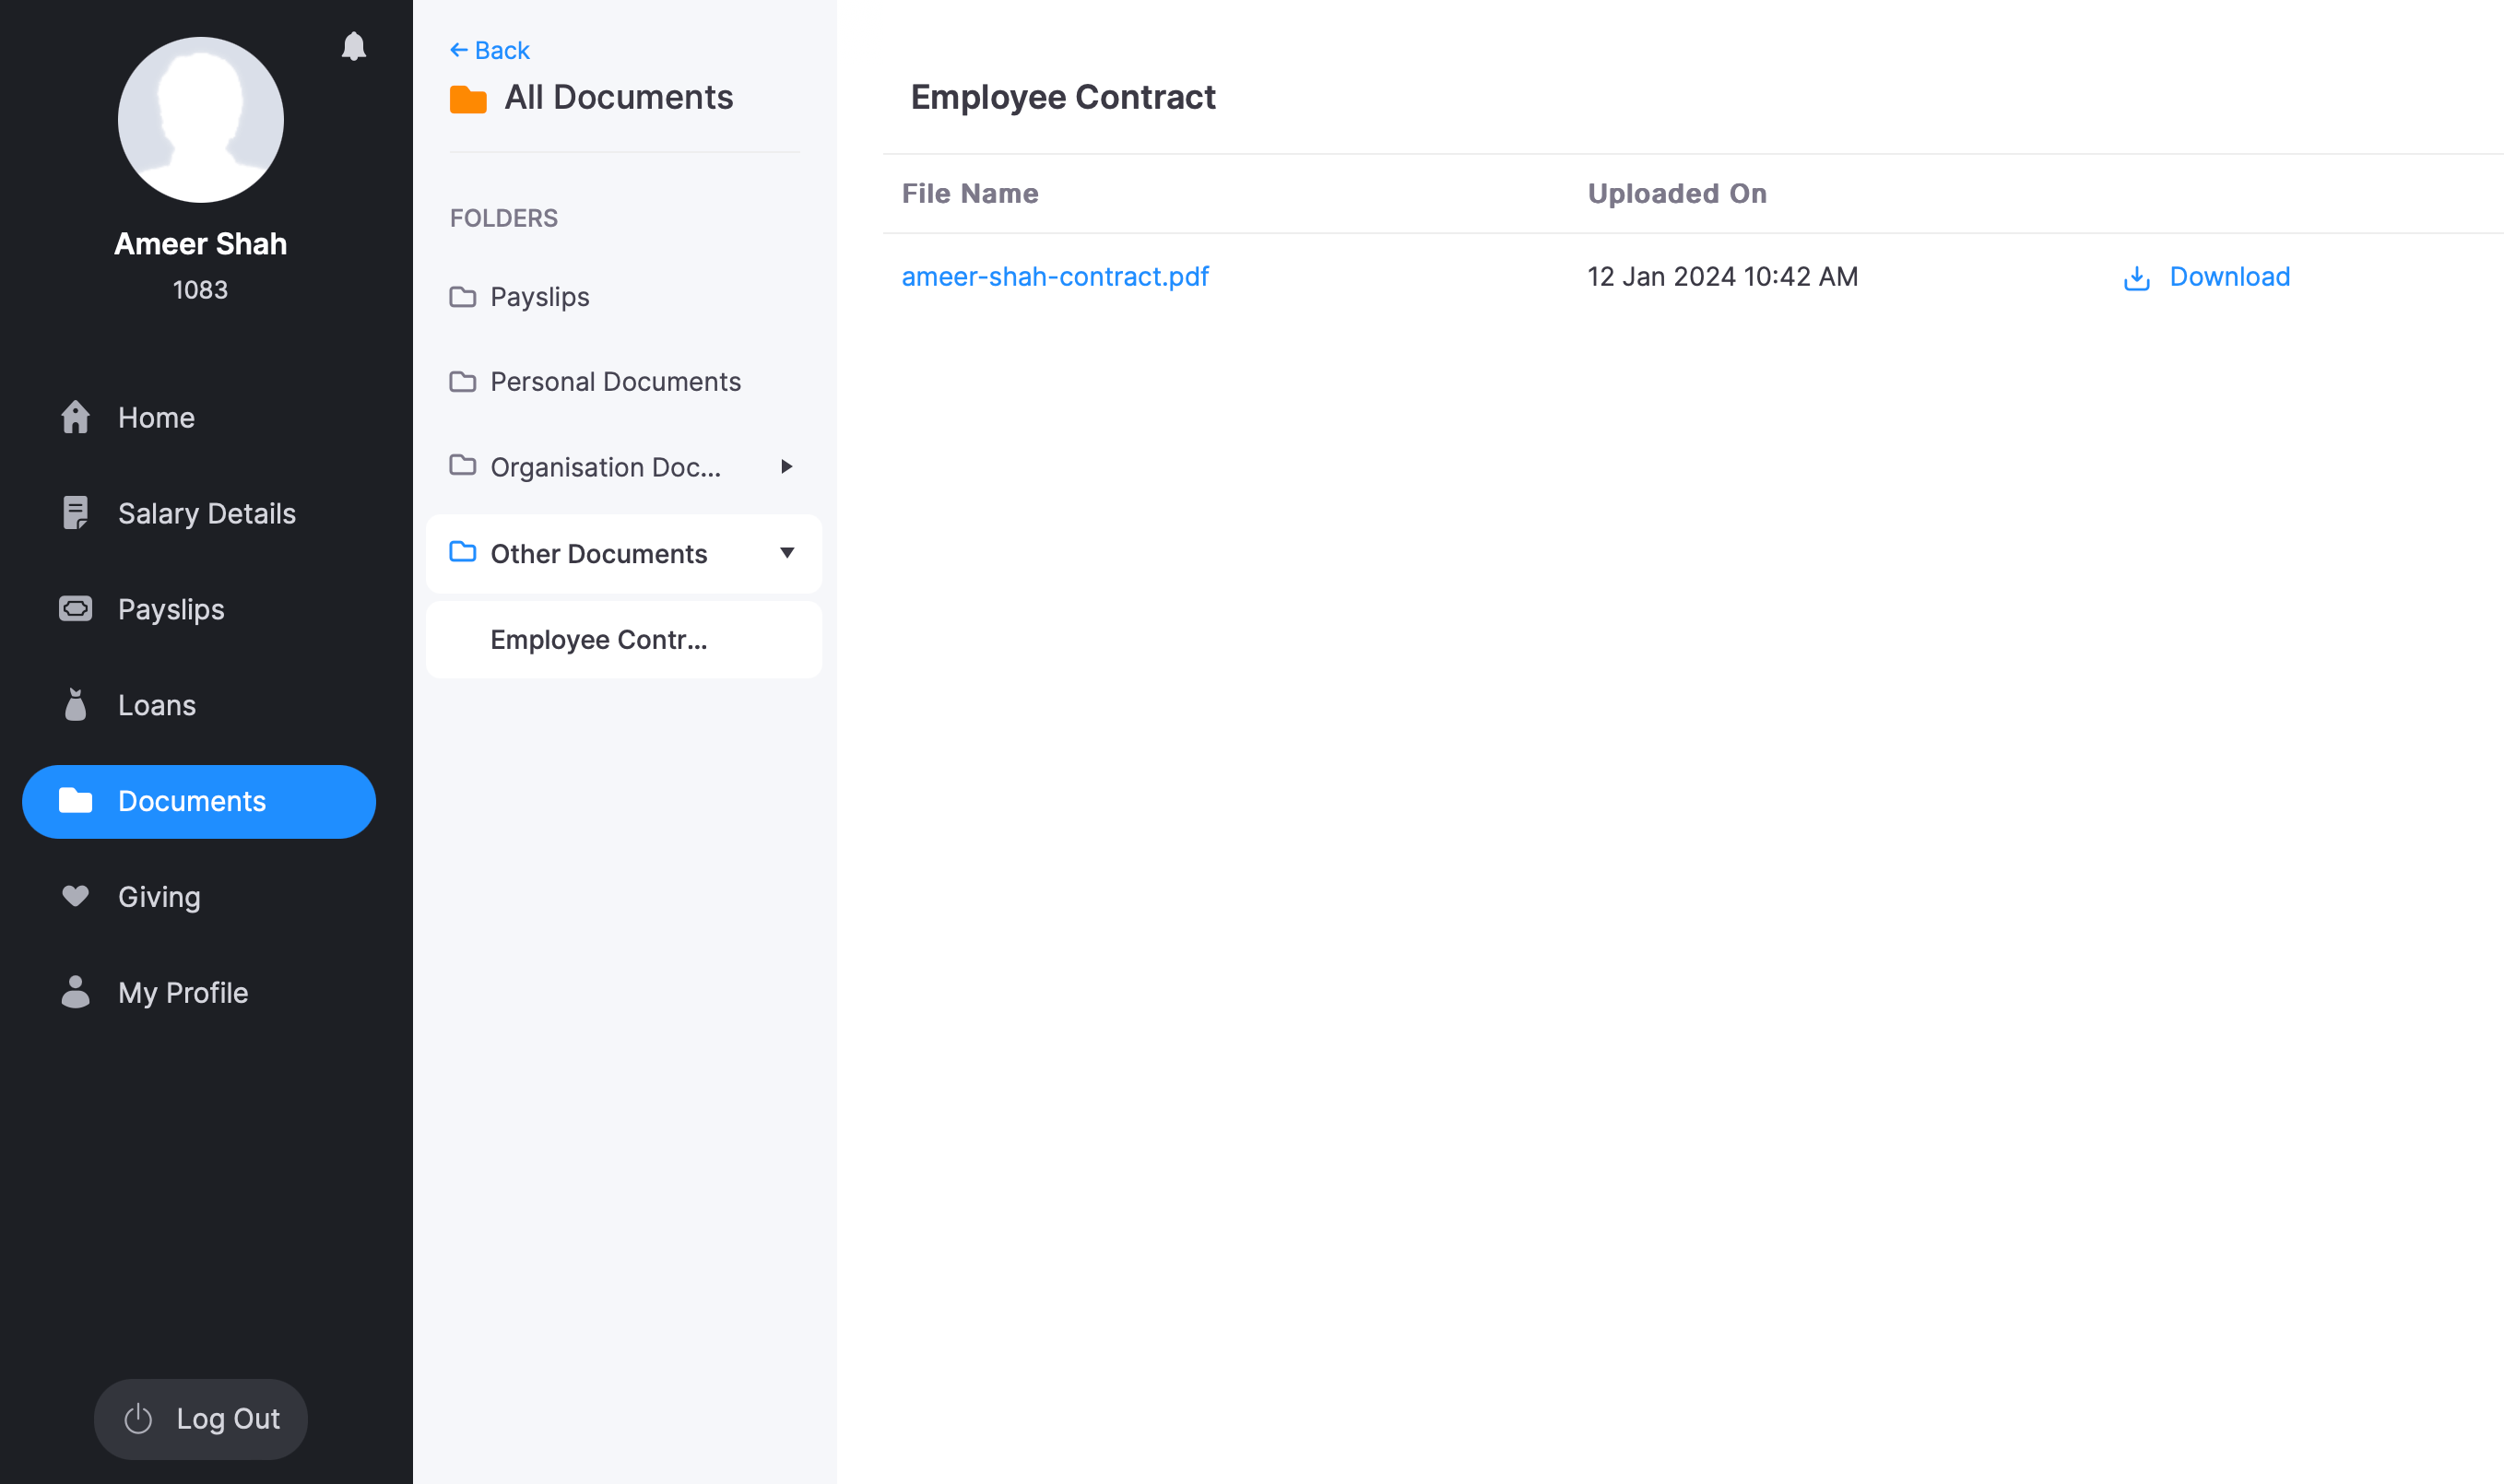This screenshot has width=2504, height=1484.
Task: Click the Payslips icon in sidebar
Action: pos(76,609)
